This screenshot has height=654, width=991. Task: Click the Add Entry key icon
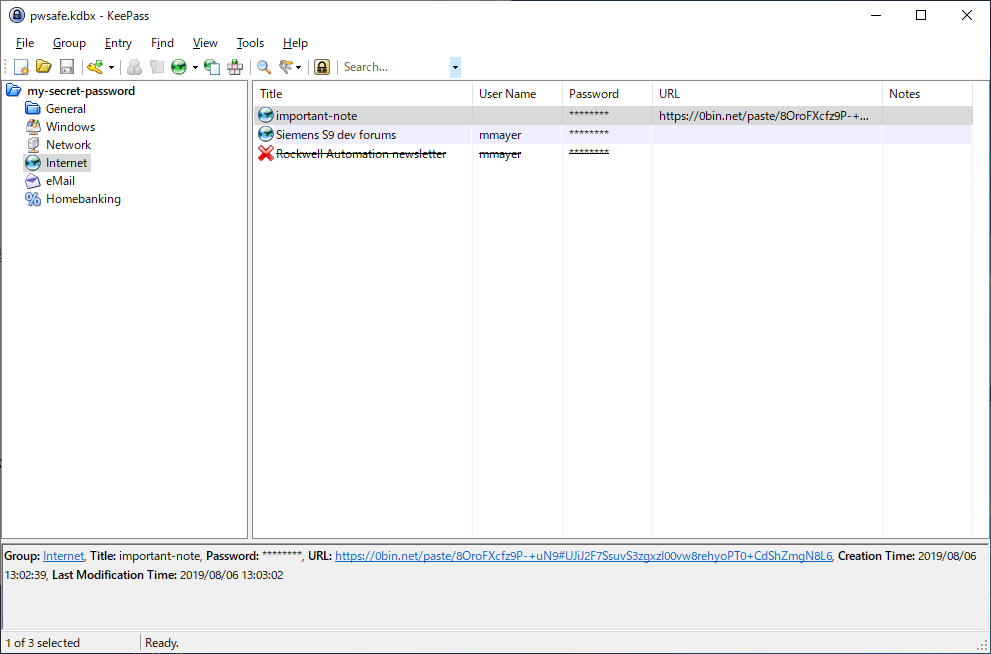(x=95, y=67)
